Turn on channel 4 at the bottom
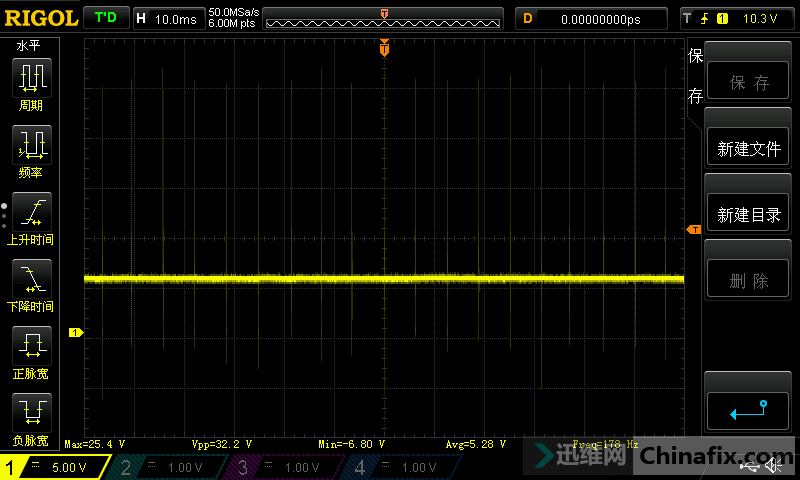Screen dimensions: 800x480 pyautogui.click(x=399, y=467)
